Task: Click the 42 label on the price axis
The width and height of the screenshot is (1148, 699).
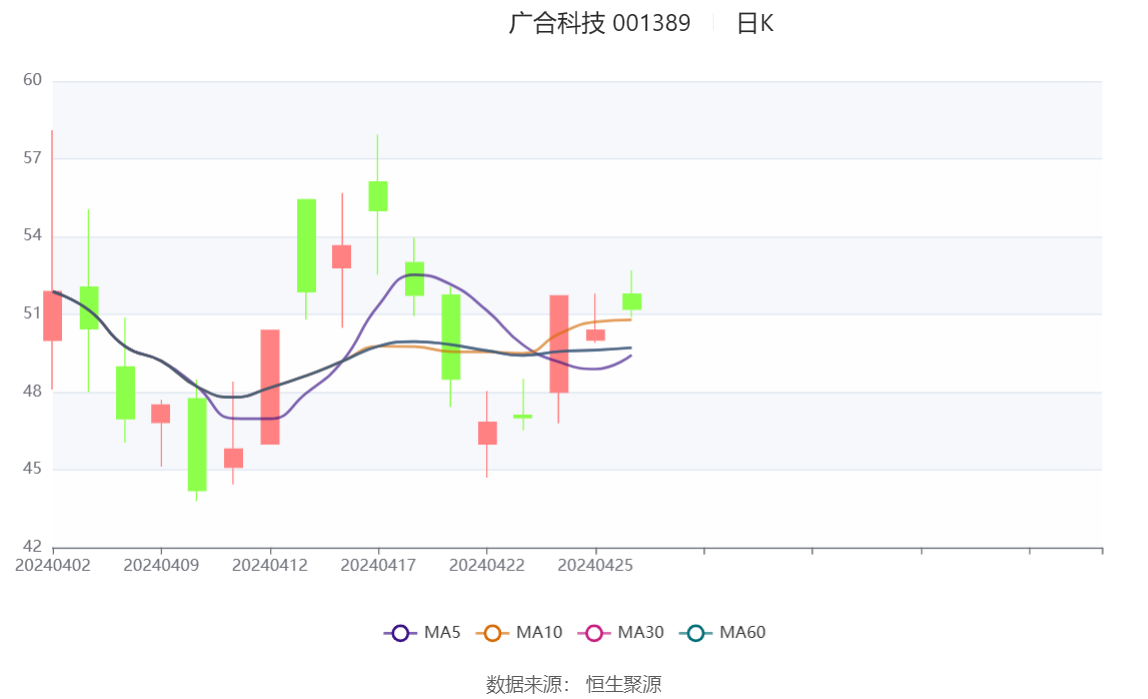Action: [32, 546]
